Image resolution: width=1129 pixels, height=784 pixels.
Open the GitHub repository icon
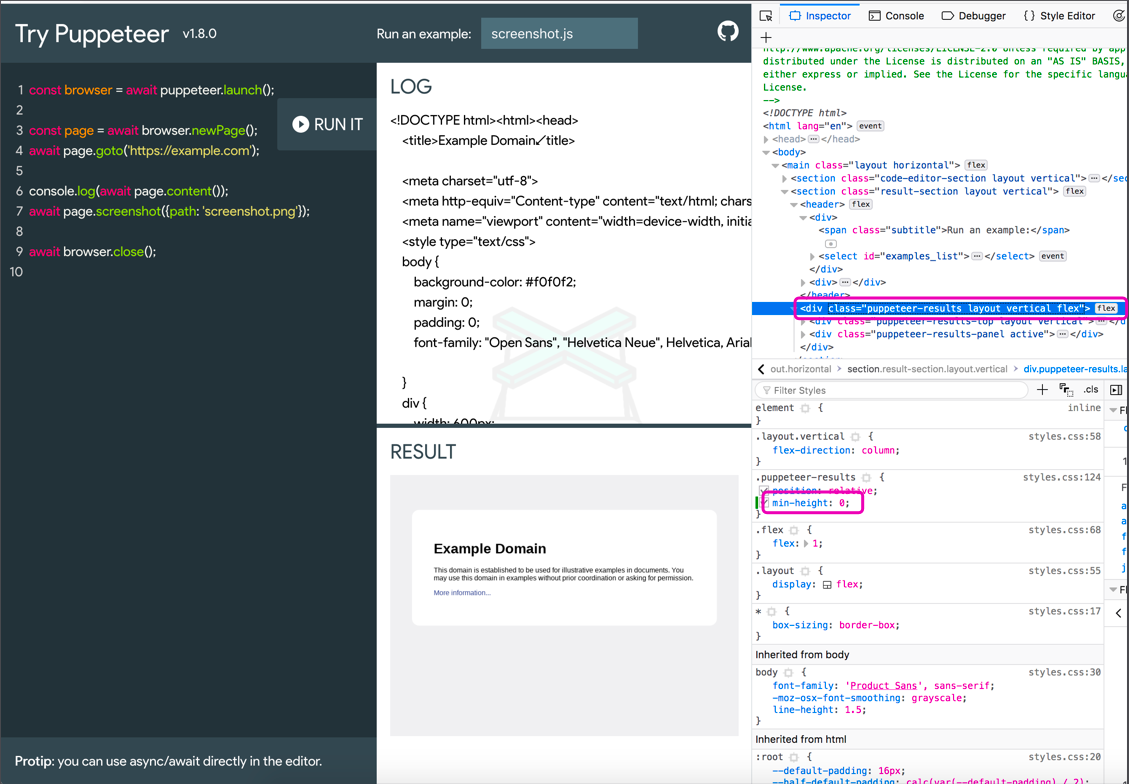click(x=727, y=32)
